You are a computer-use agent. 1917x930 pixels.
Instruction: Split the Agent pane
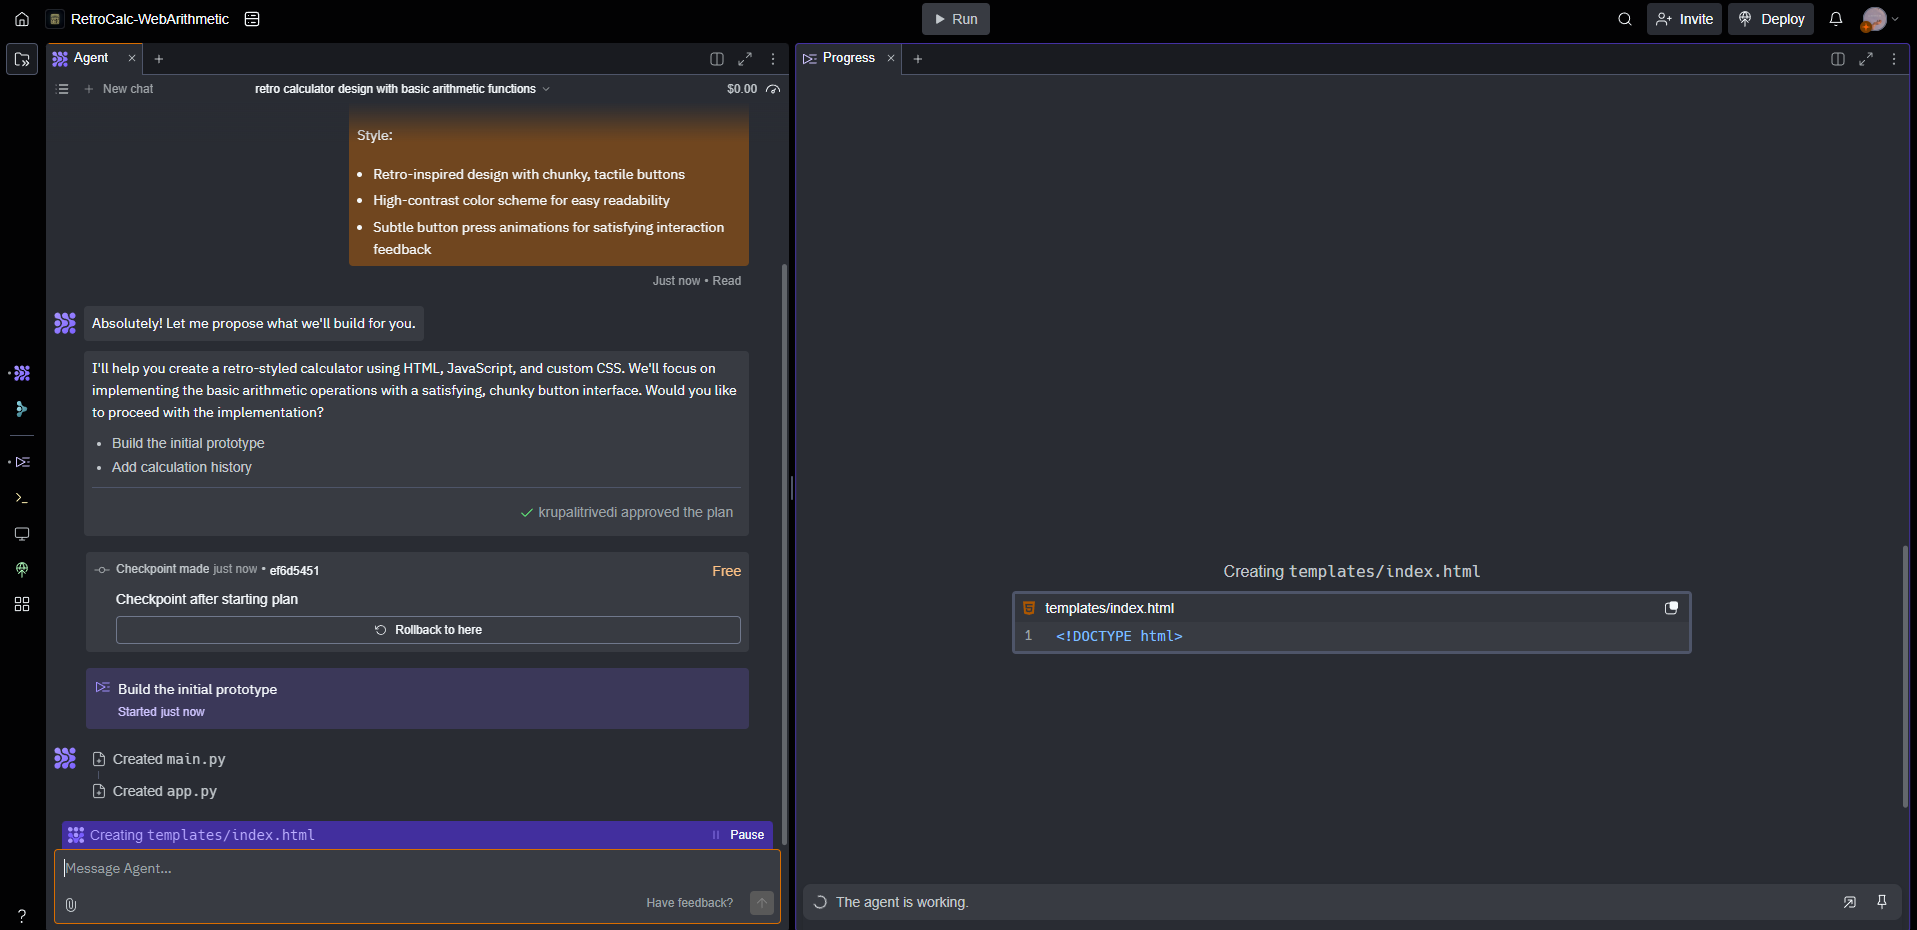(717, 59)
